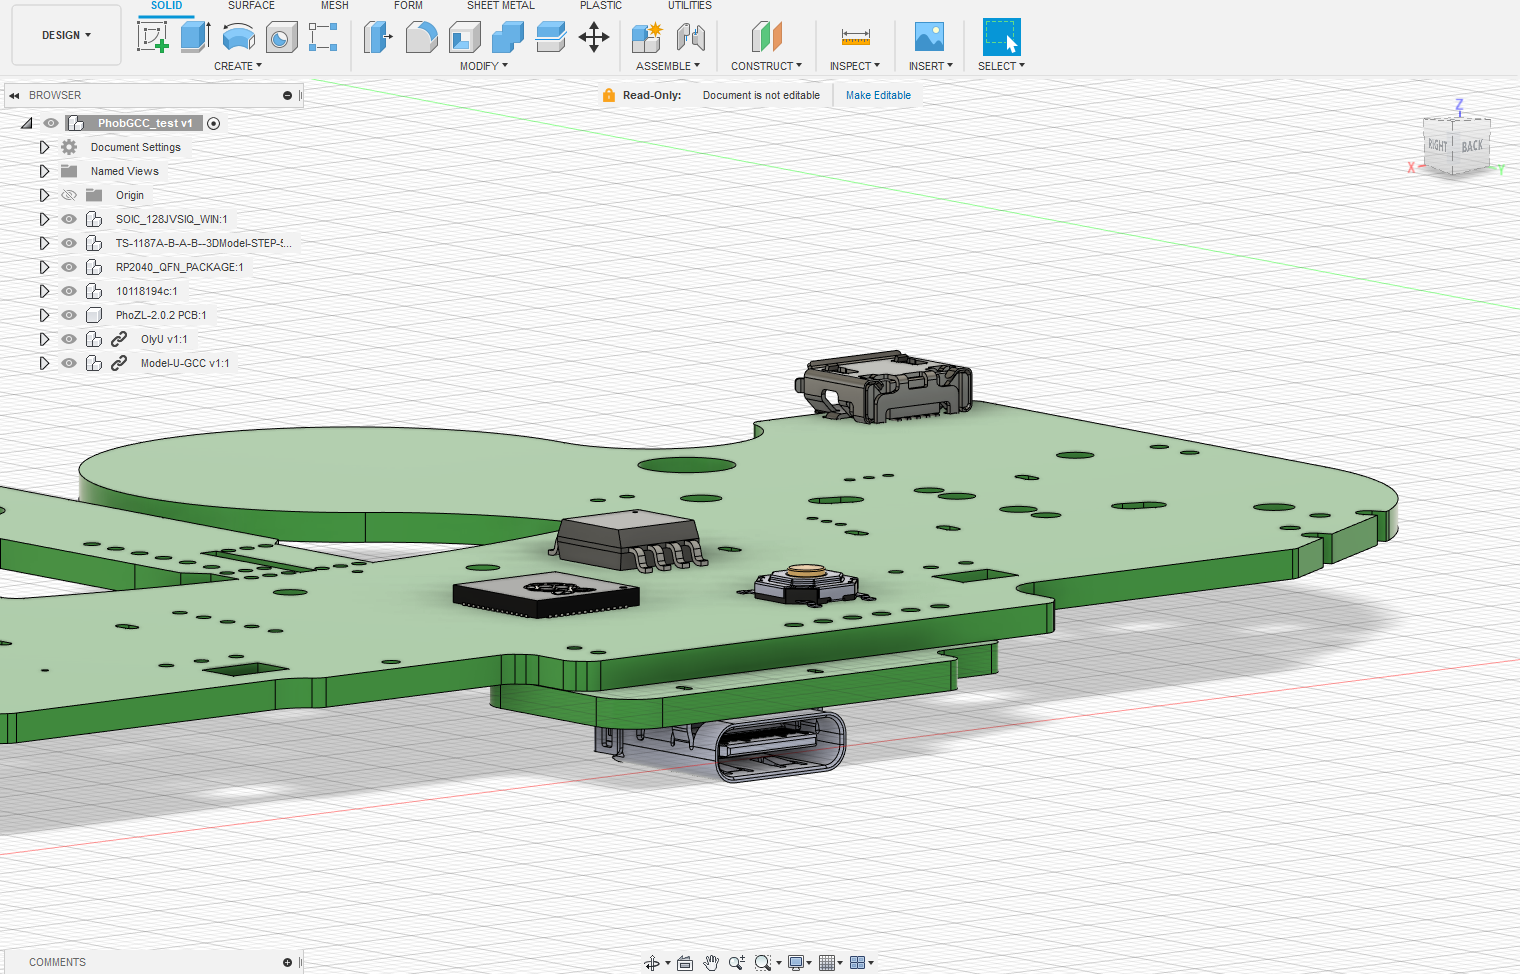Switch to the SHEET METAL tab
Viewport: 1520px width, 974px height.
point(500,6)
